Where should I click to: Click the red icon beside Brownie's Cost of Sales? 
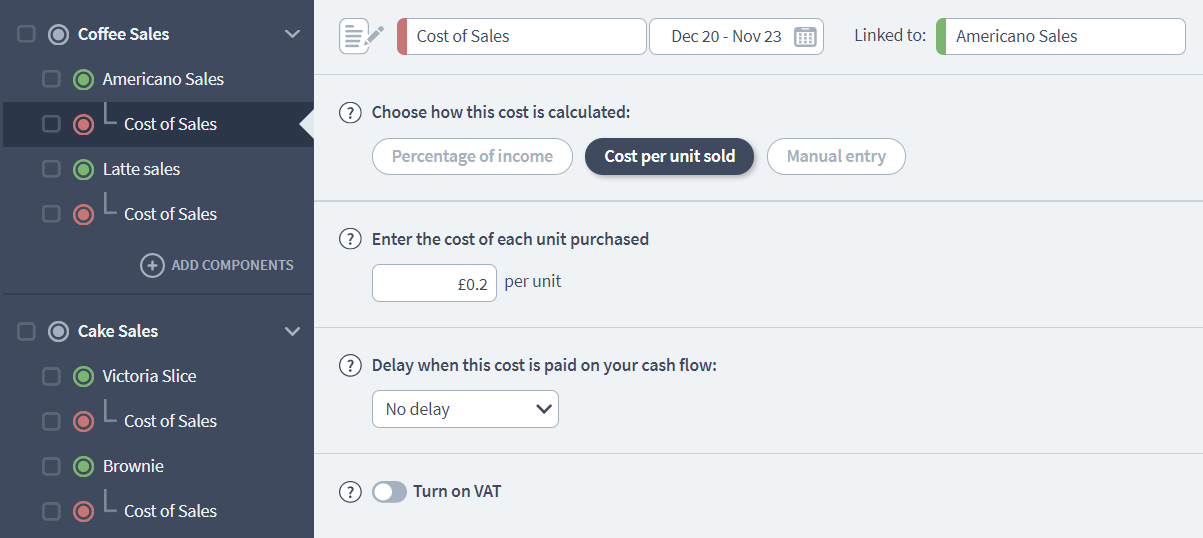tap(84, 511)
